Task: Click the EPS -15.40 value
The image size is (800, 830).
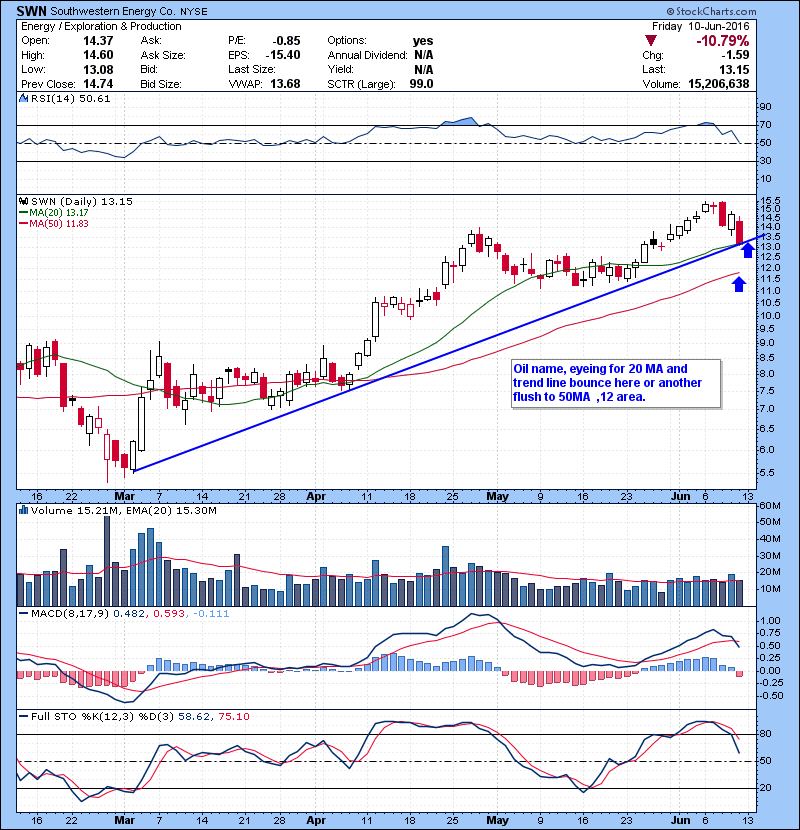Action: (x=283, y=55)
